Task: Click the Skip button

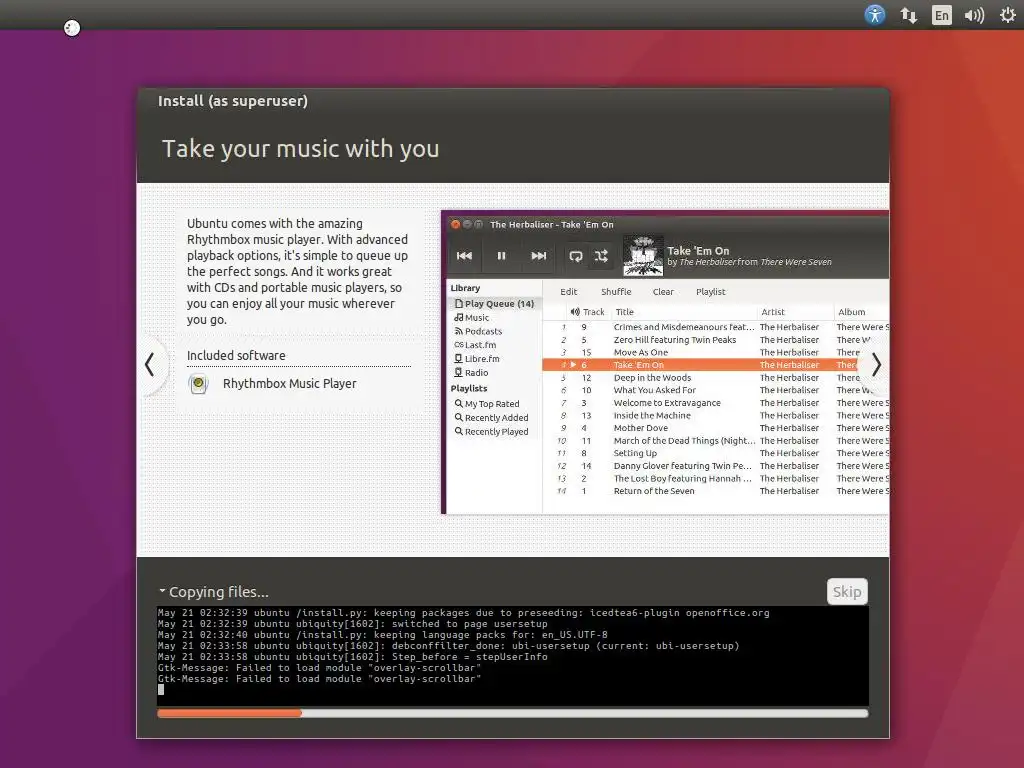Action: coord(847,592)
